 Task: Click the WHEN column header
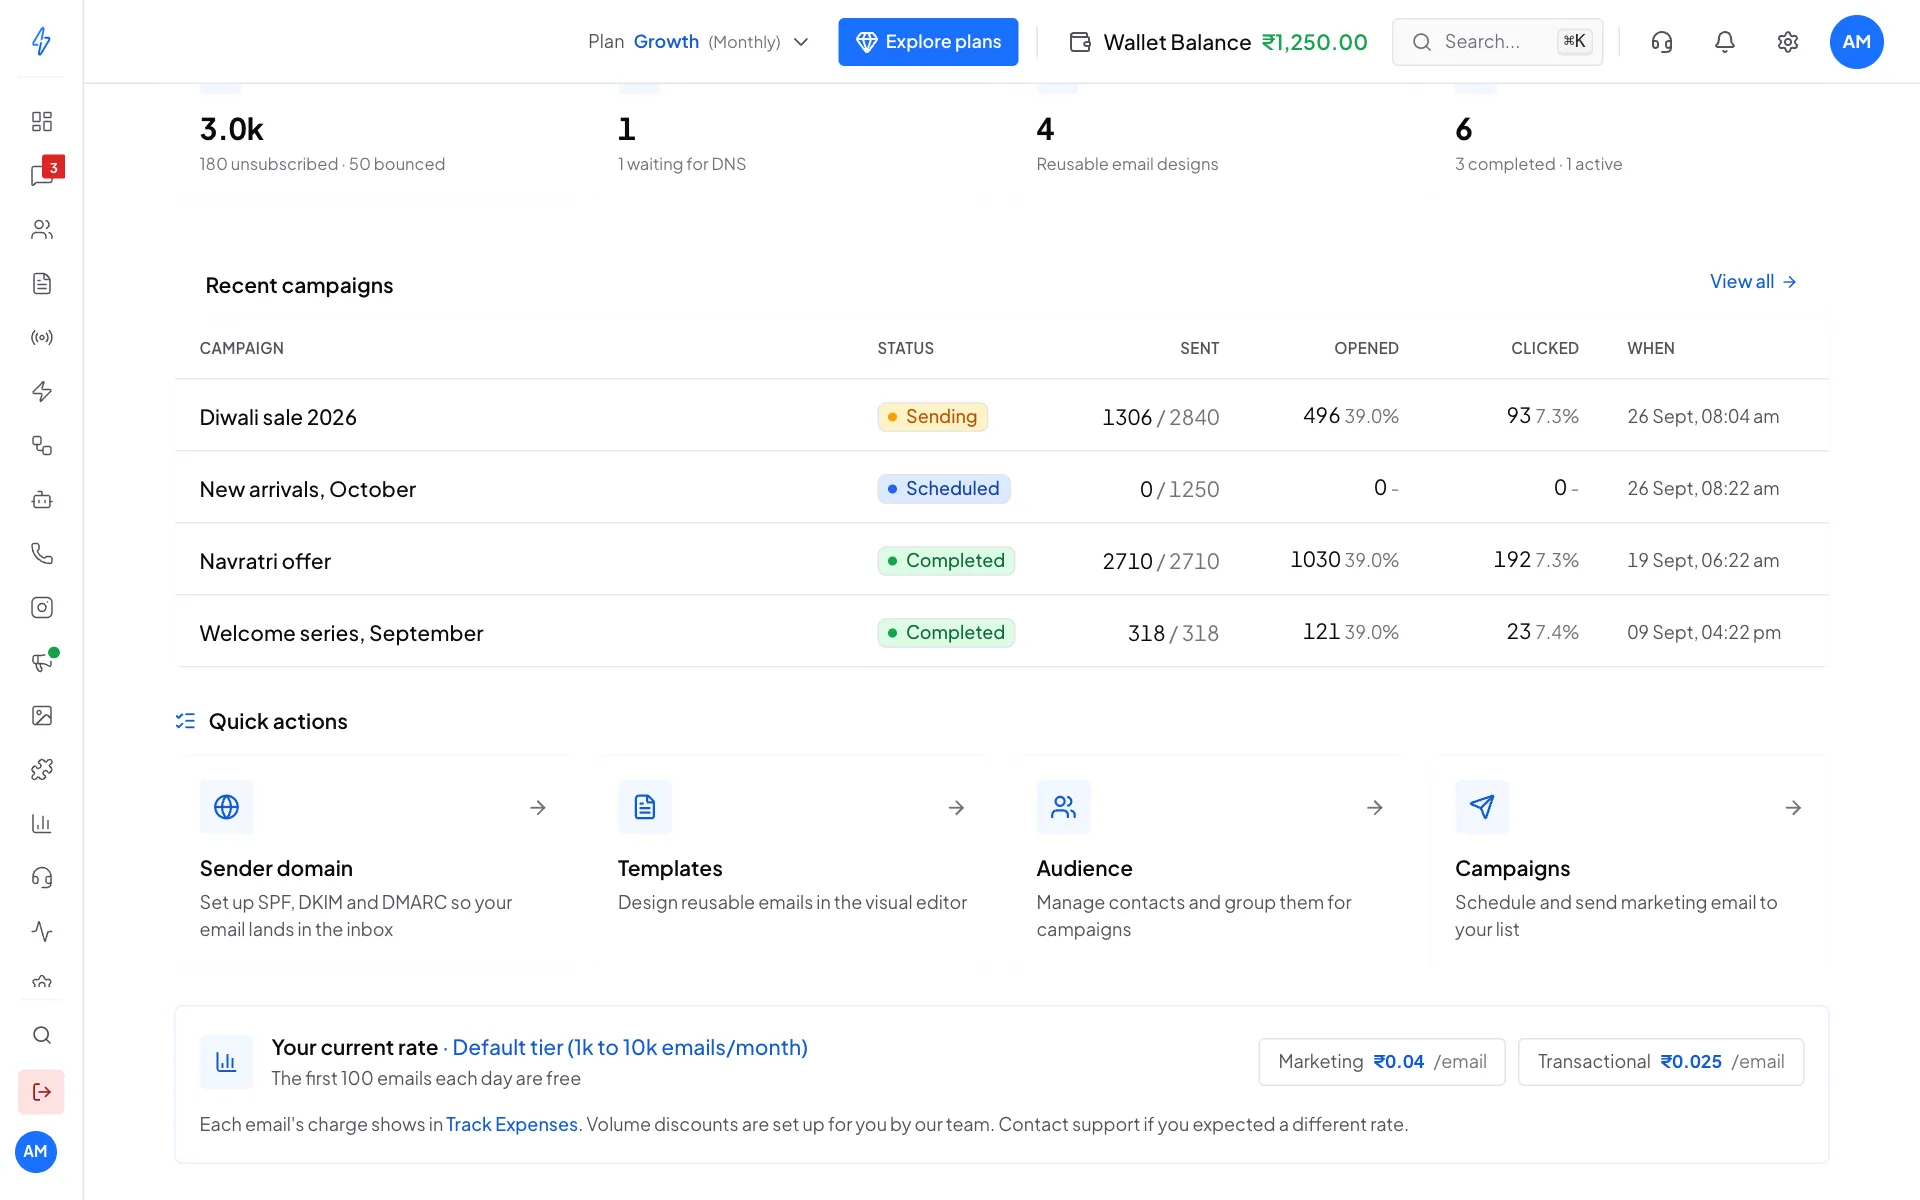click(x=1650, y=348)
